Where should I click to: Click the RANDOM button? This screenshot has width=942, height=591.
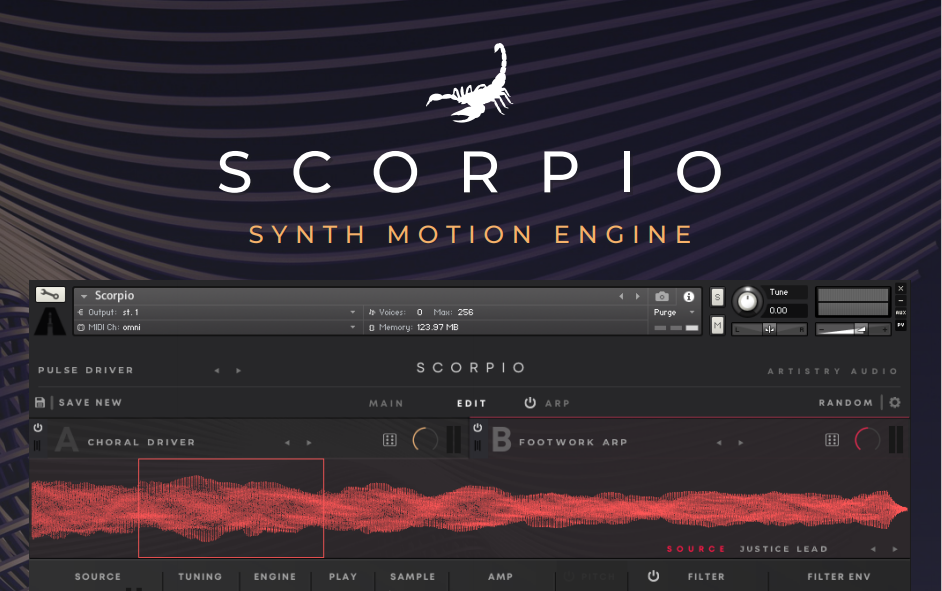pyautogui.click(x=845, y=402)
